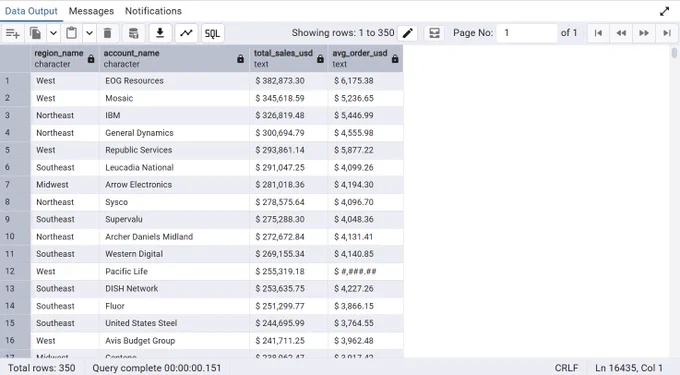This screenshot has height=375, width=680.
Task: Click the Copy icon in toolbar
Action: click(35, 33)
